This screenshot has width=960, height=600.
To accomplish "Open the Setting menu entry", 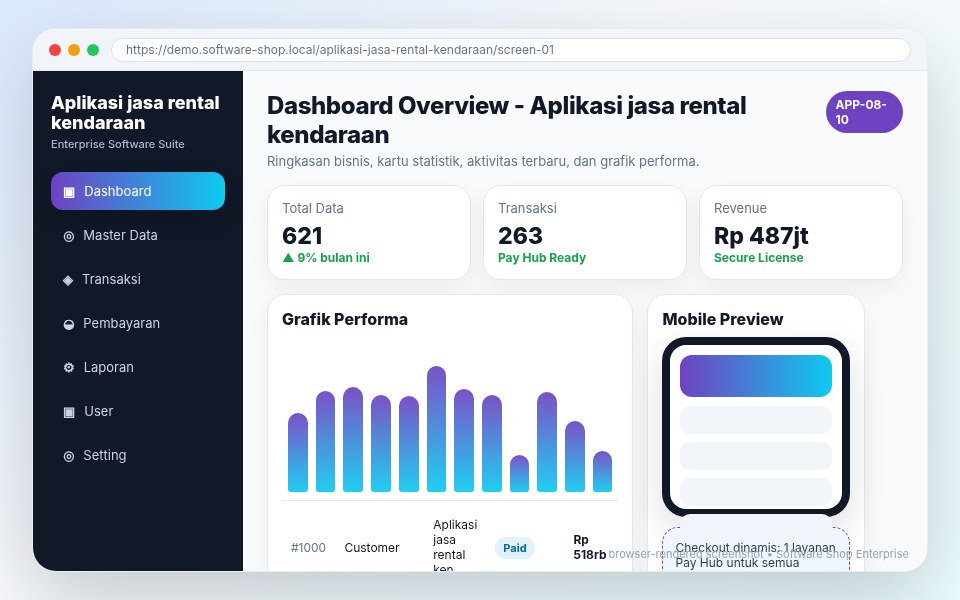I will point(138,456).
